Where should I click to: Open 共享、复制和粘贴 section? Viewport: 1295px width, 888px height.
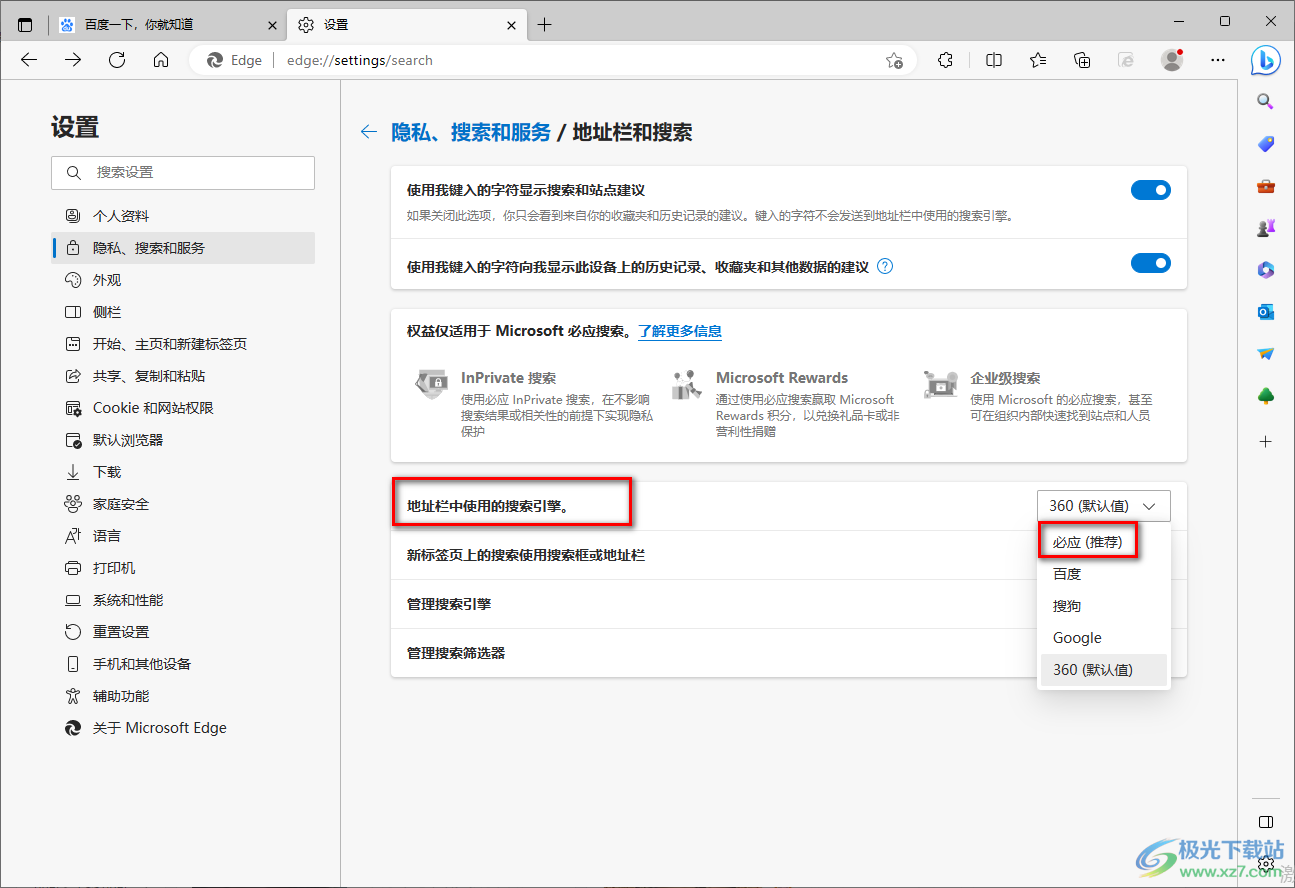[x=183, y=376]
